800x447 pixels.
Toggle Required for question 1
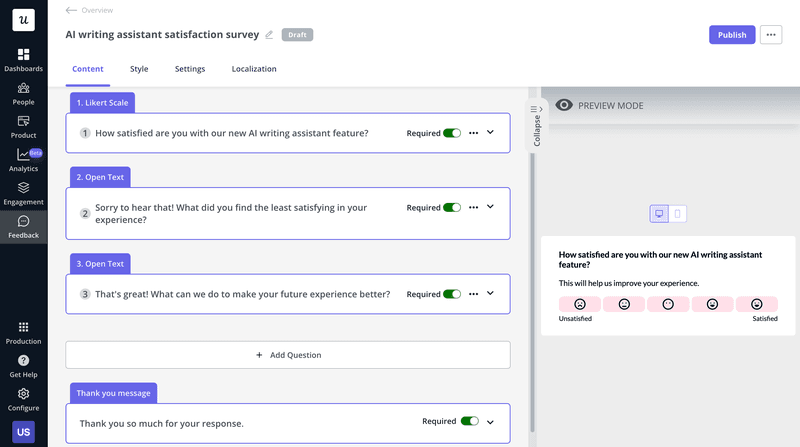(452, 133)
